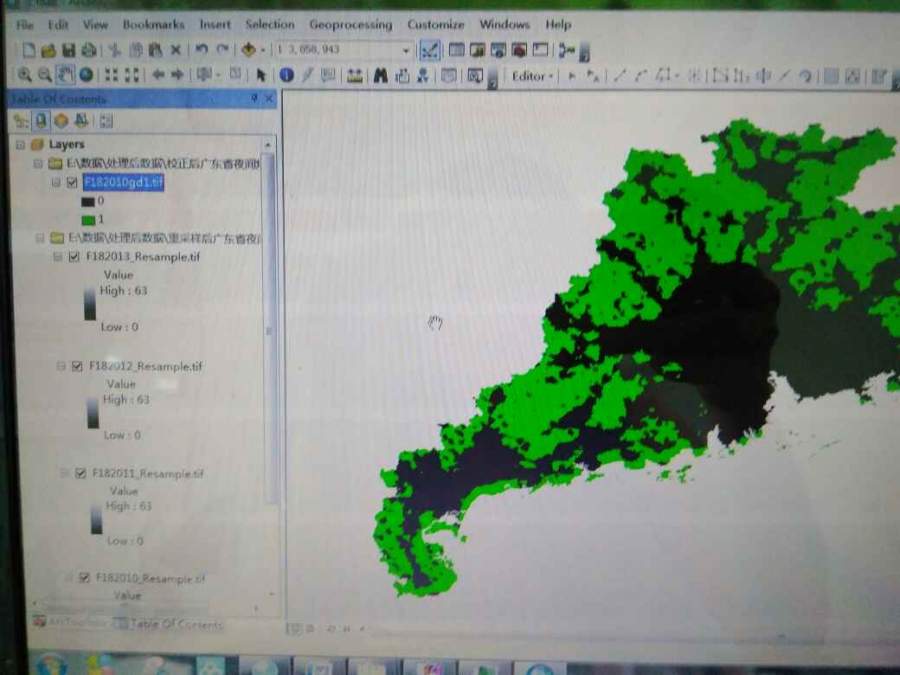Toggle the F182010_Resample.tif layer checkbox
The image size is (900, 675).
click(x=84, y=577)
